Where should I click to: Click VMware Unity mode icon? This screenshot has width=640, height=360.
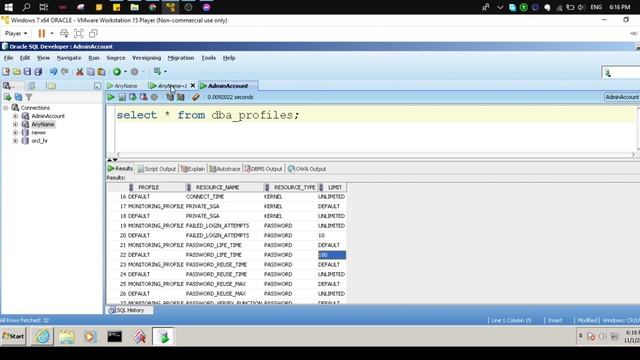click(x=93, y=33)
